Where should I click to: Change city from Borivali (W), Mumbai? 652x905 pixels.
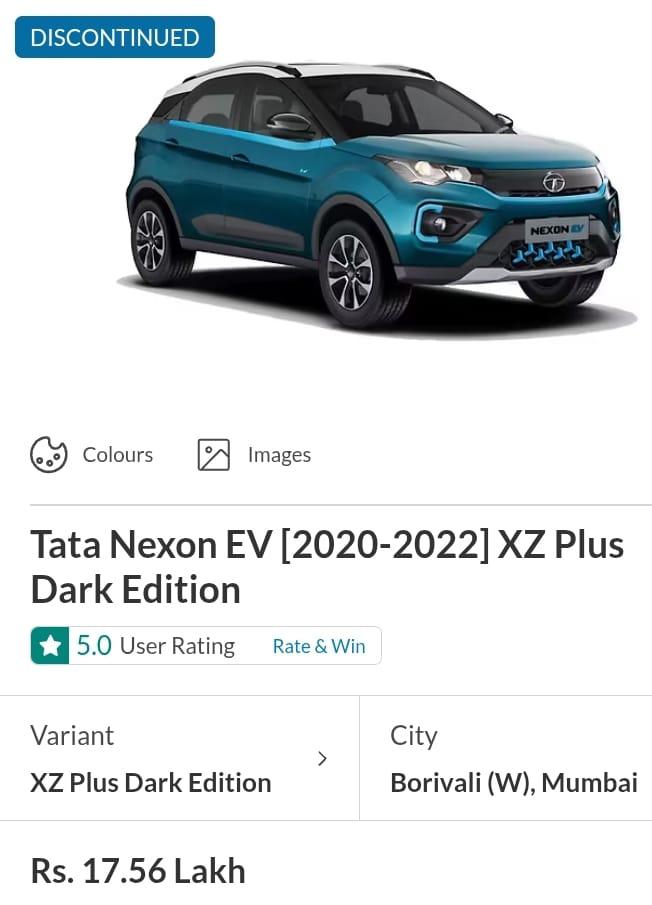[x=506, y=758]
